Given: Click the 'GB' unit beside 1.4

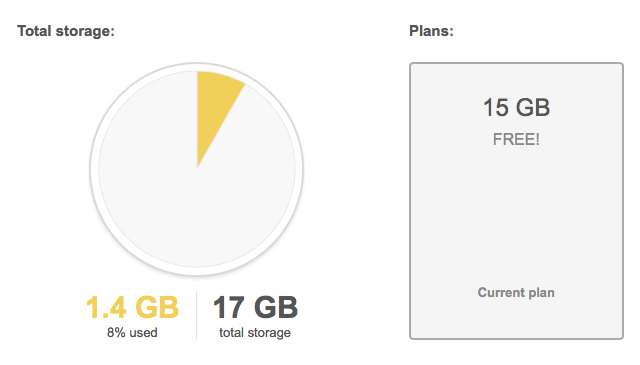Looking at the screenshot, I should pos(157,307).
